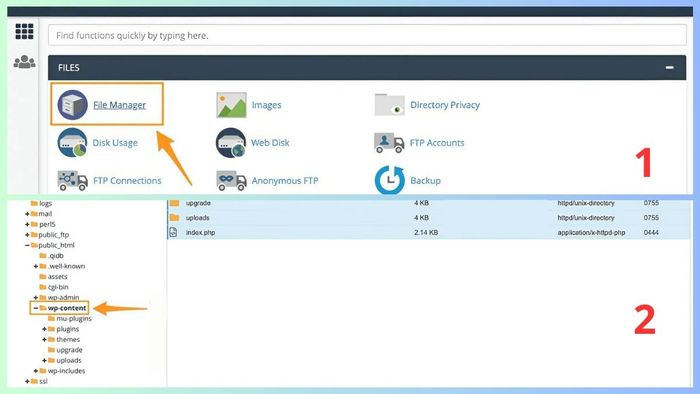The width and height of the screenshot is (700, 394).
Task: Open the Web Disk link
Action: 270,143
